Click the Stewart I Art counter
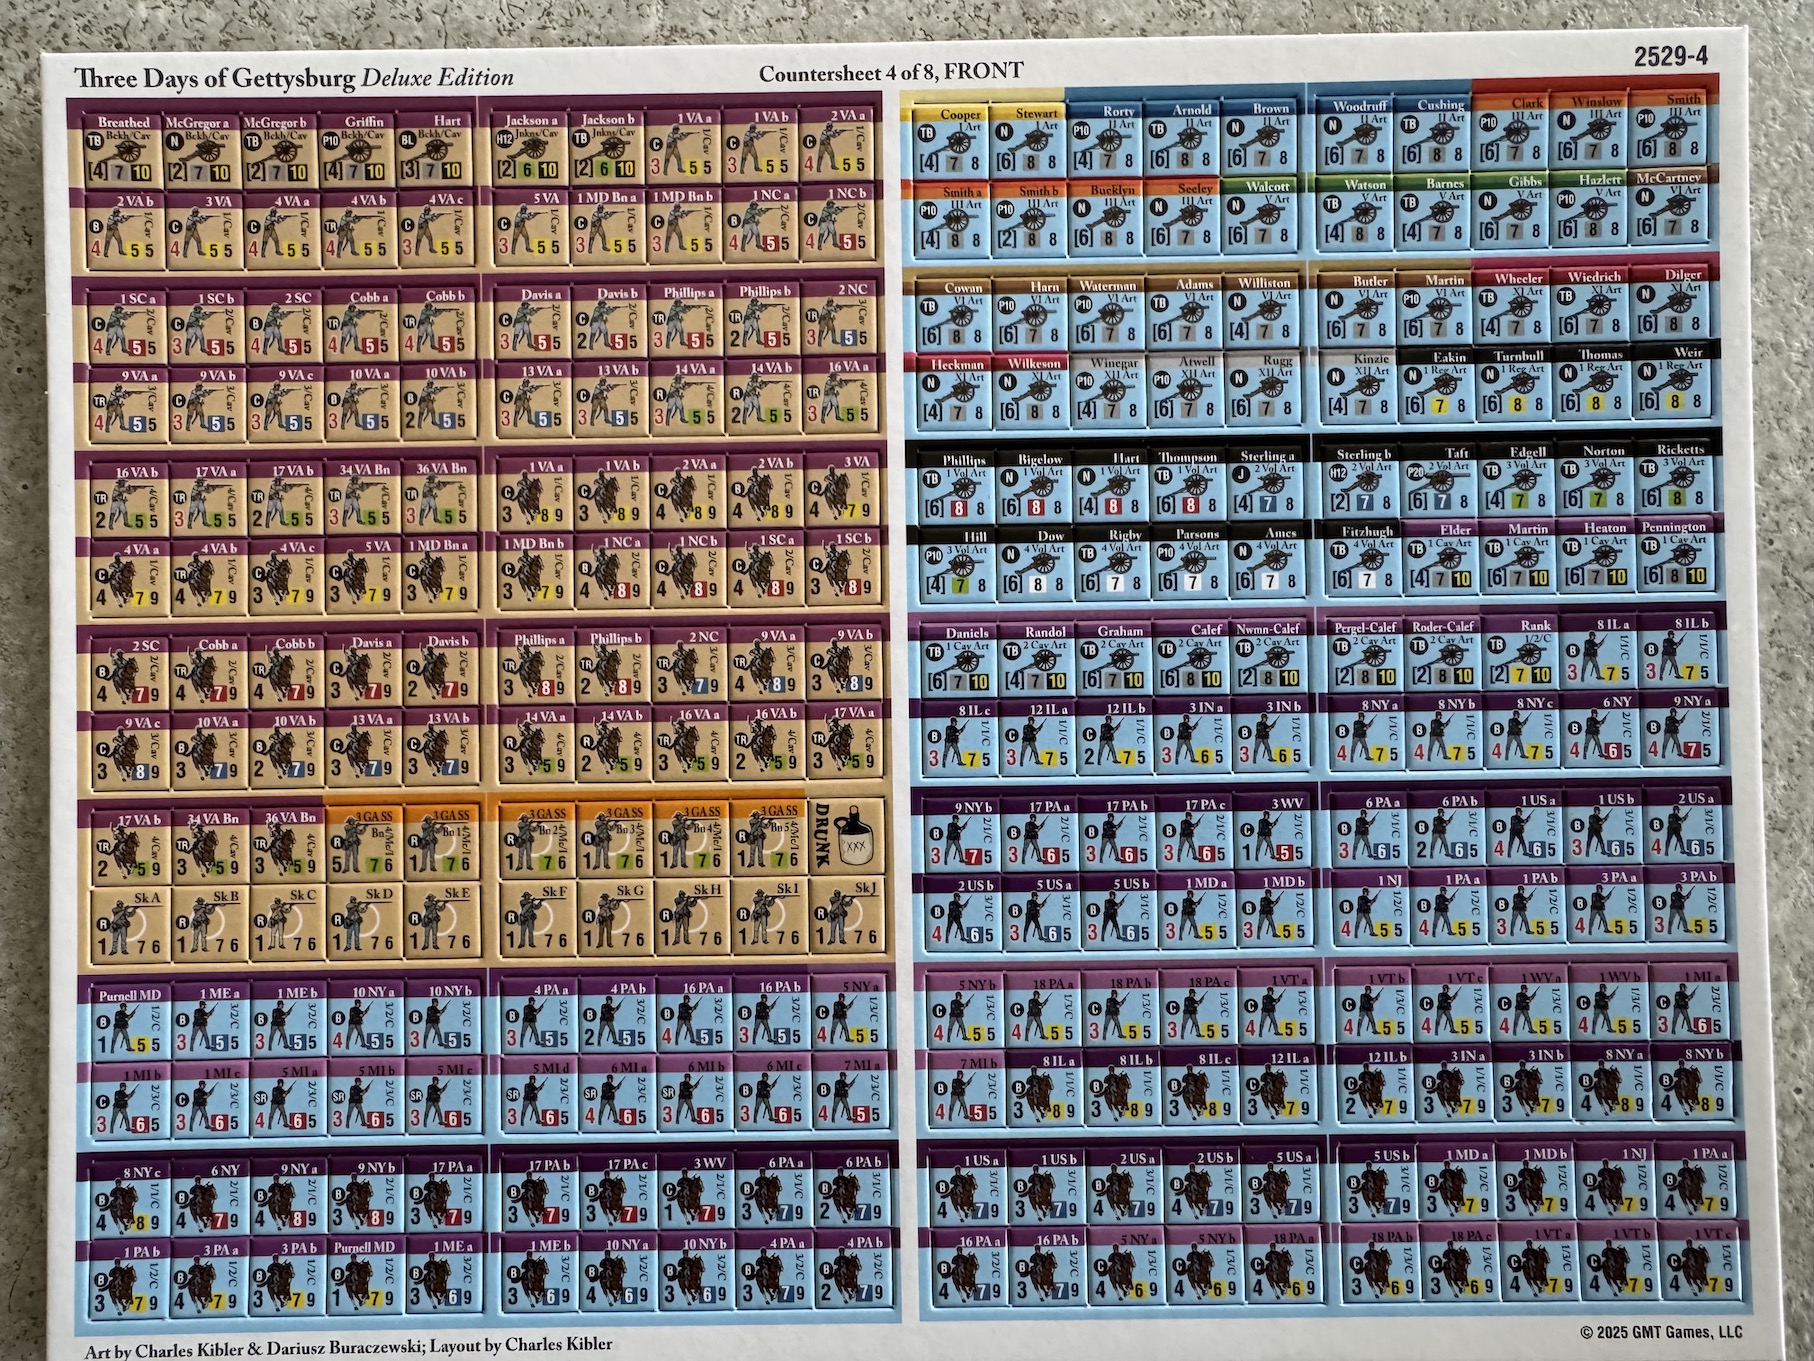The width and height of the screenshot is (1814, 1361). point(1028,140)
